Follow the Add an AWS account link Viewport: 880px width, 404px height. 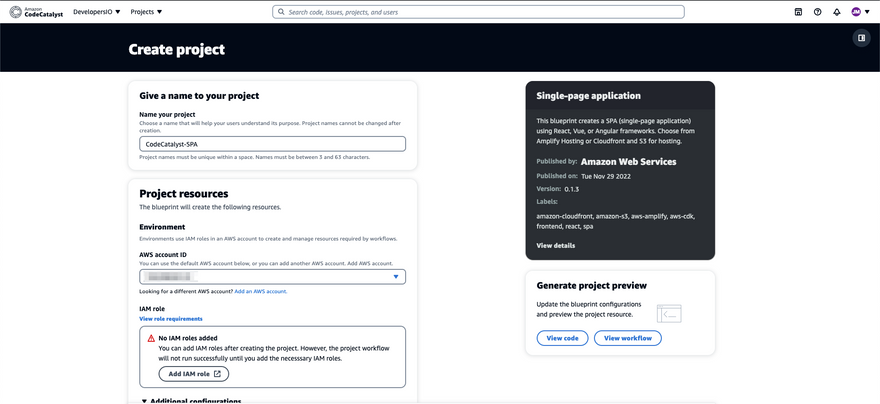[x=260, y=291]
